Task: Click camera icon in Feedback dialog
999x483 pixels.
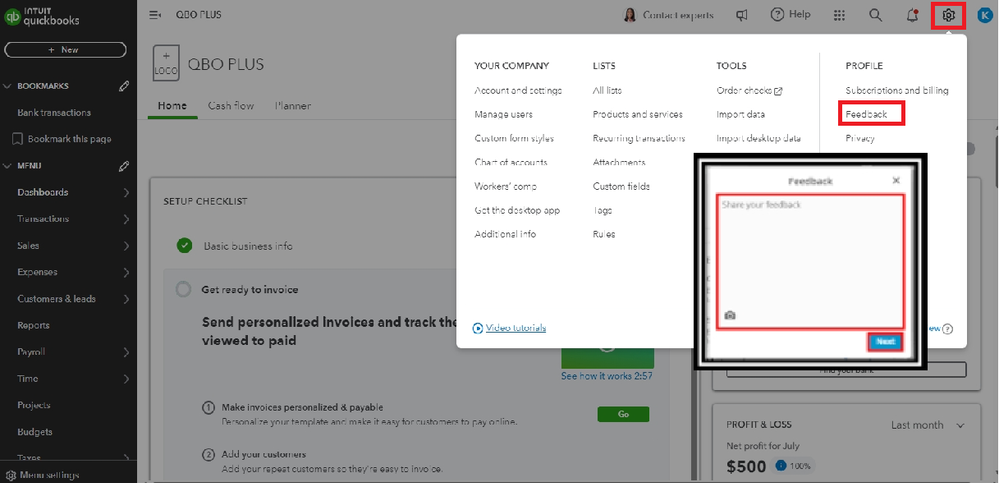Action: coord(730,315)
